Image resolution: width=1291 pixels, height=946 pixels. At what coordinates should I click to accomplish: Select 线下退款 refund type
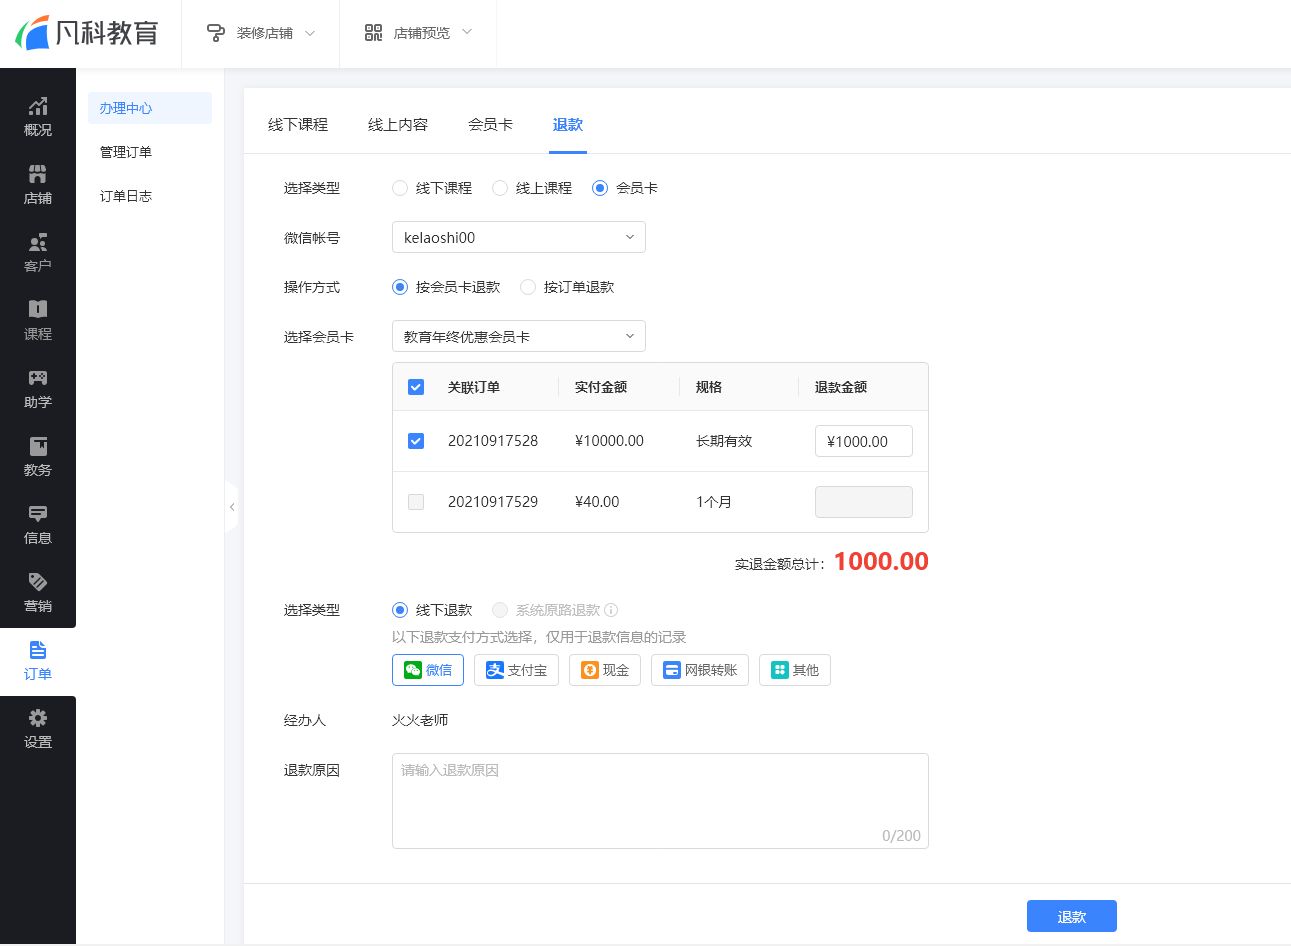point(400,610)
